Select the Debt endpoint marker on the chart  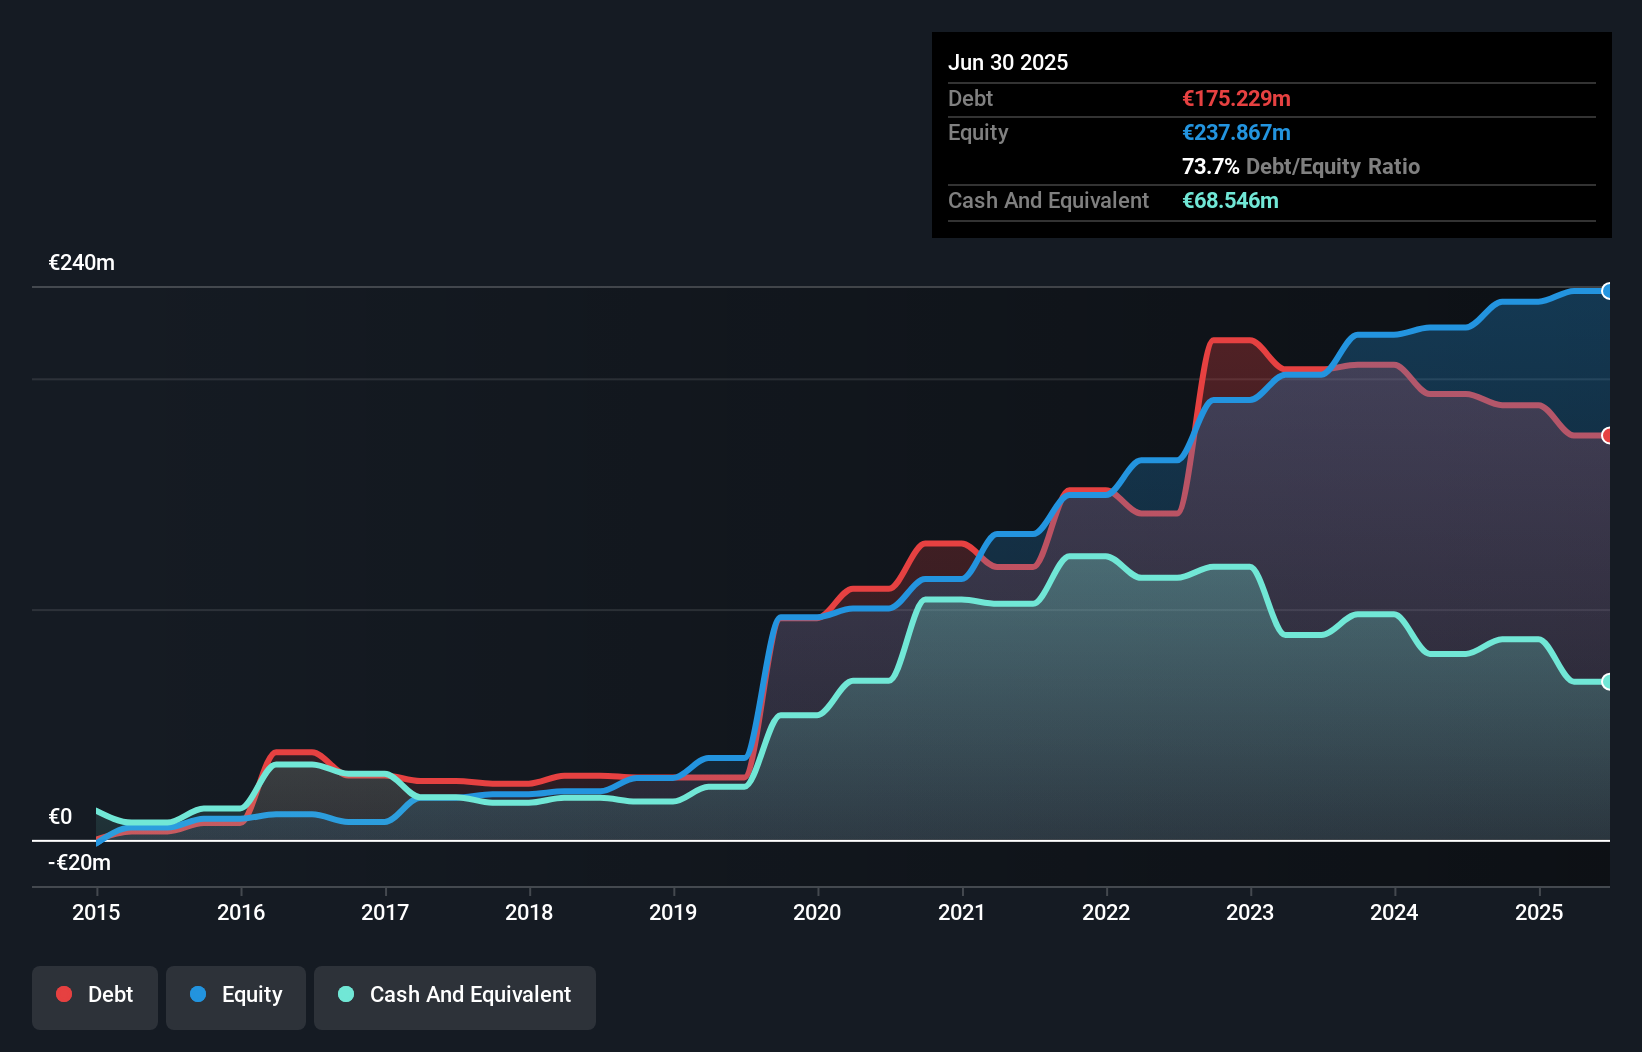point(1608,436)
